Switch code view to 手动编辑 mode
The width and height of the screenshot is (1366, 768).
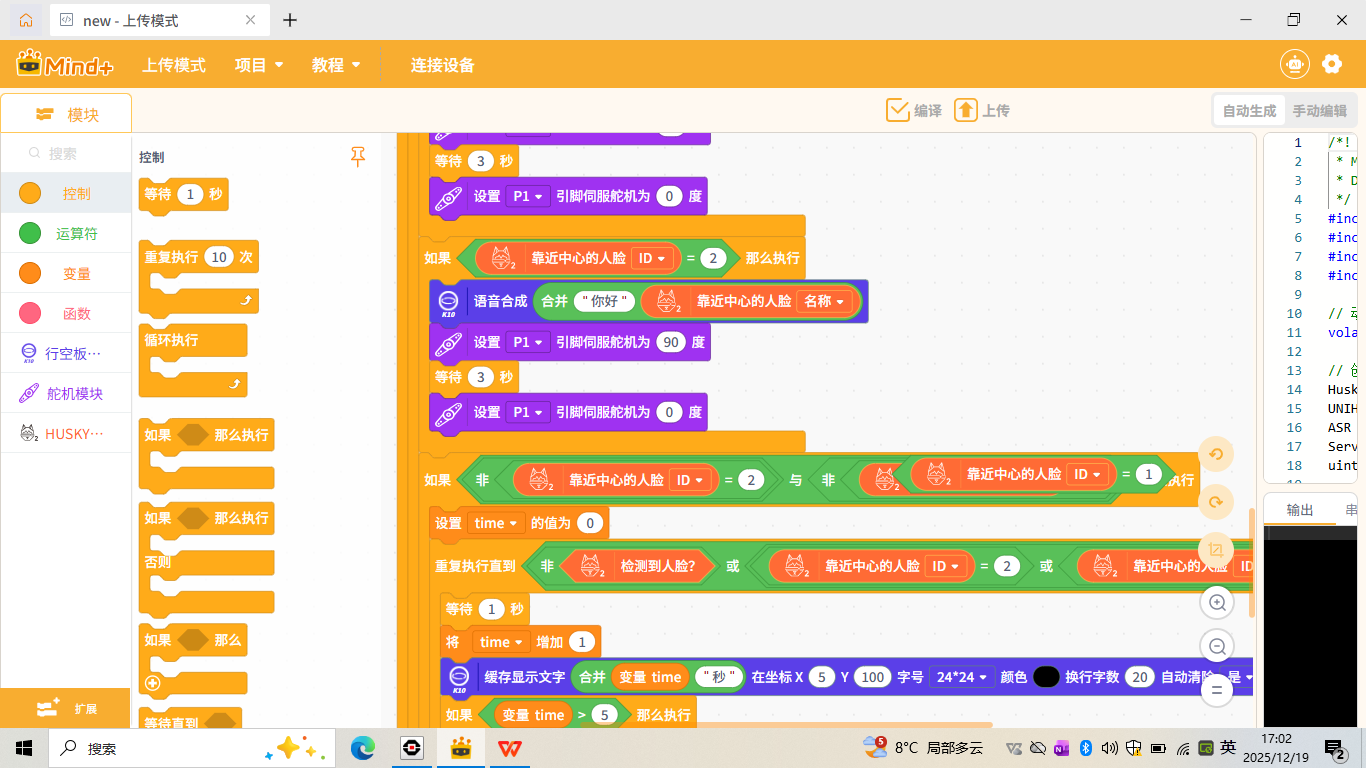pyautogui.click(x=1318, y=111)
